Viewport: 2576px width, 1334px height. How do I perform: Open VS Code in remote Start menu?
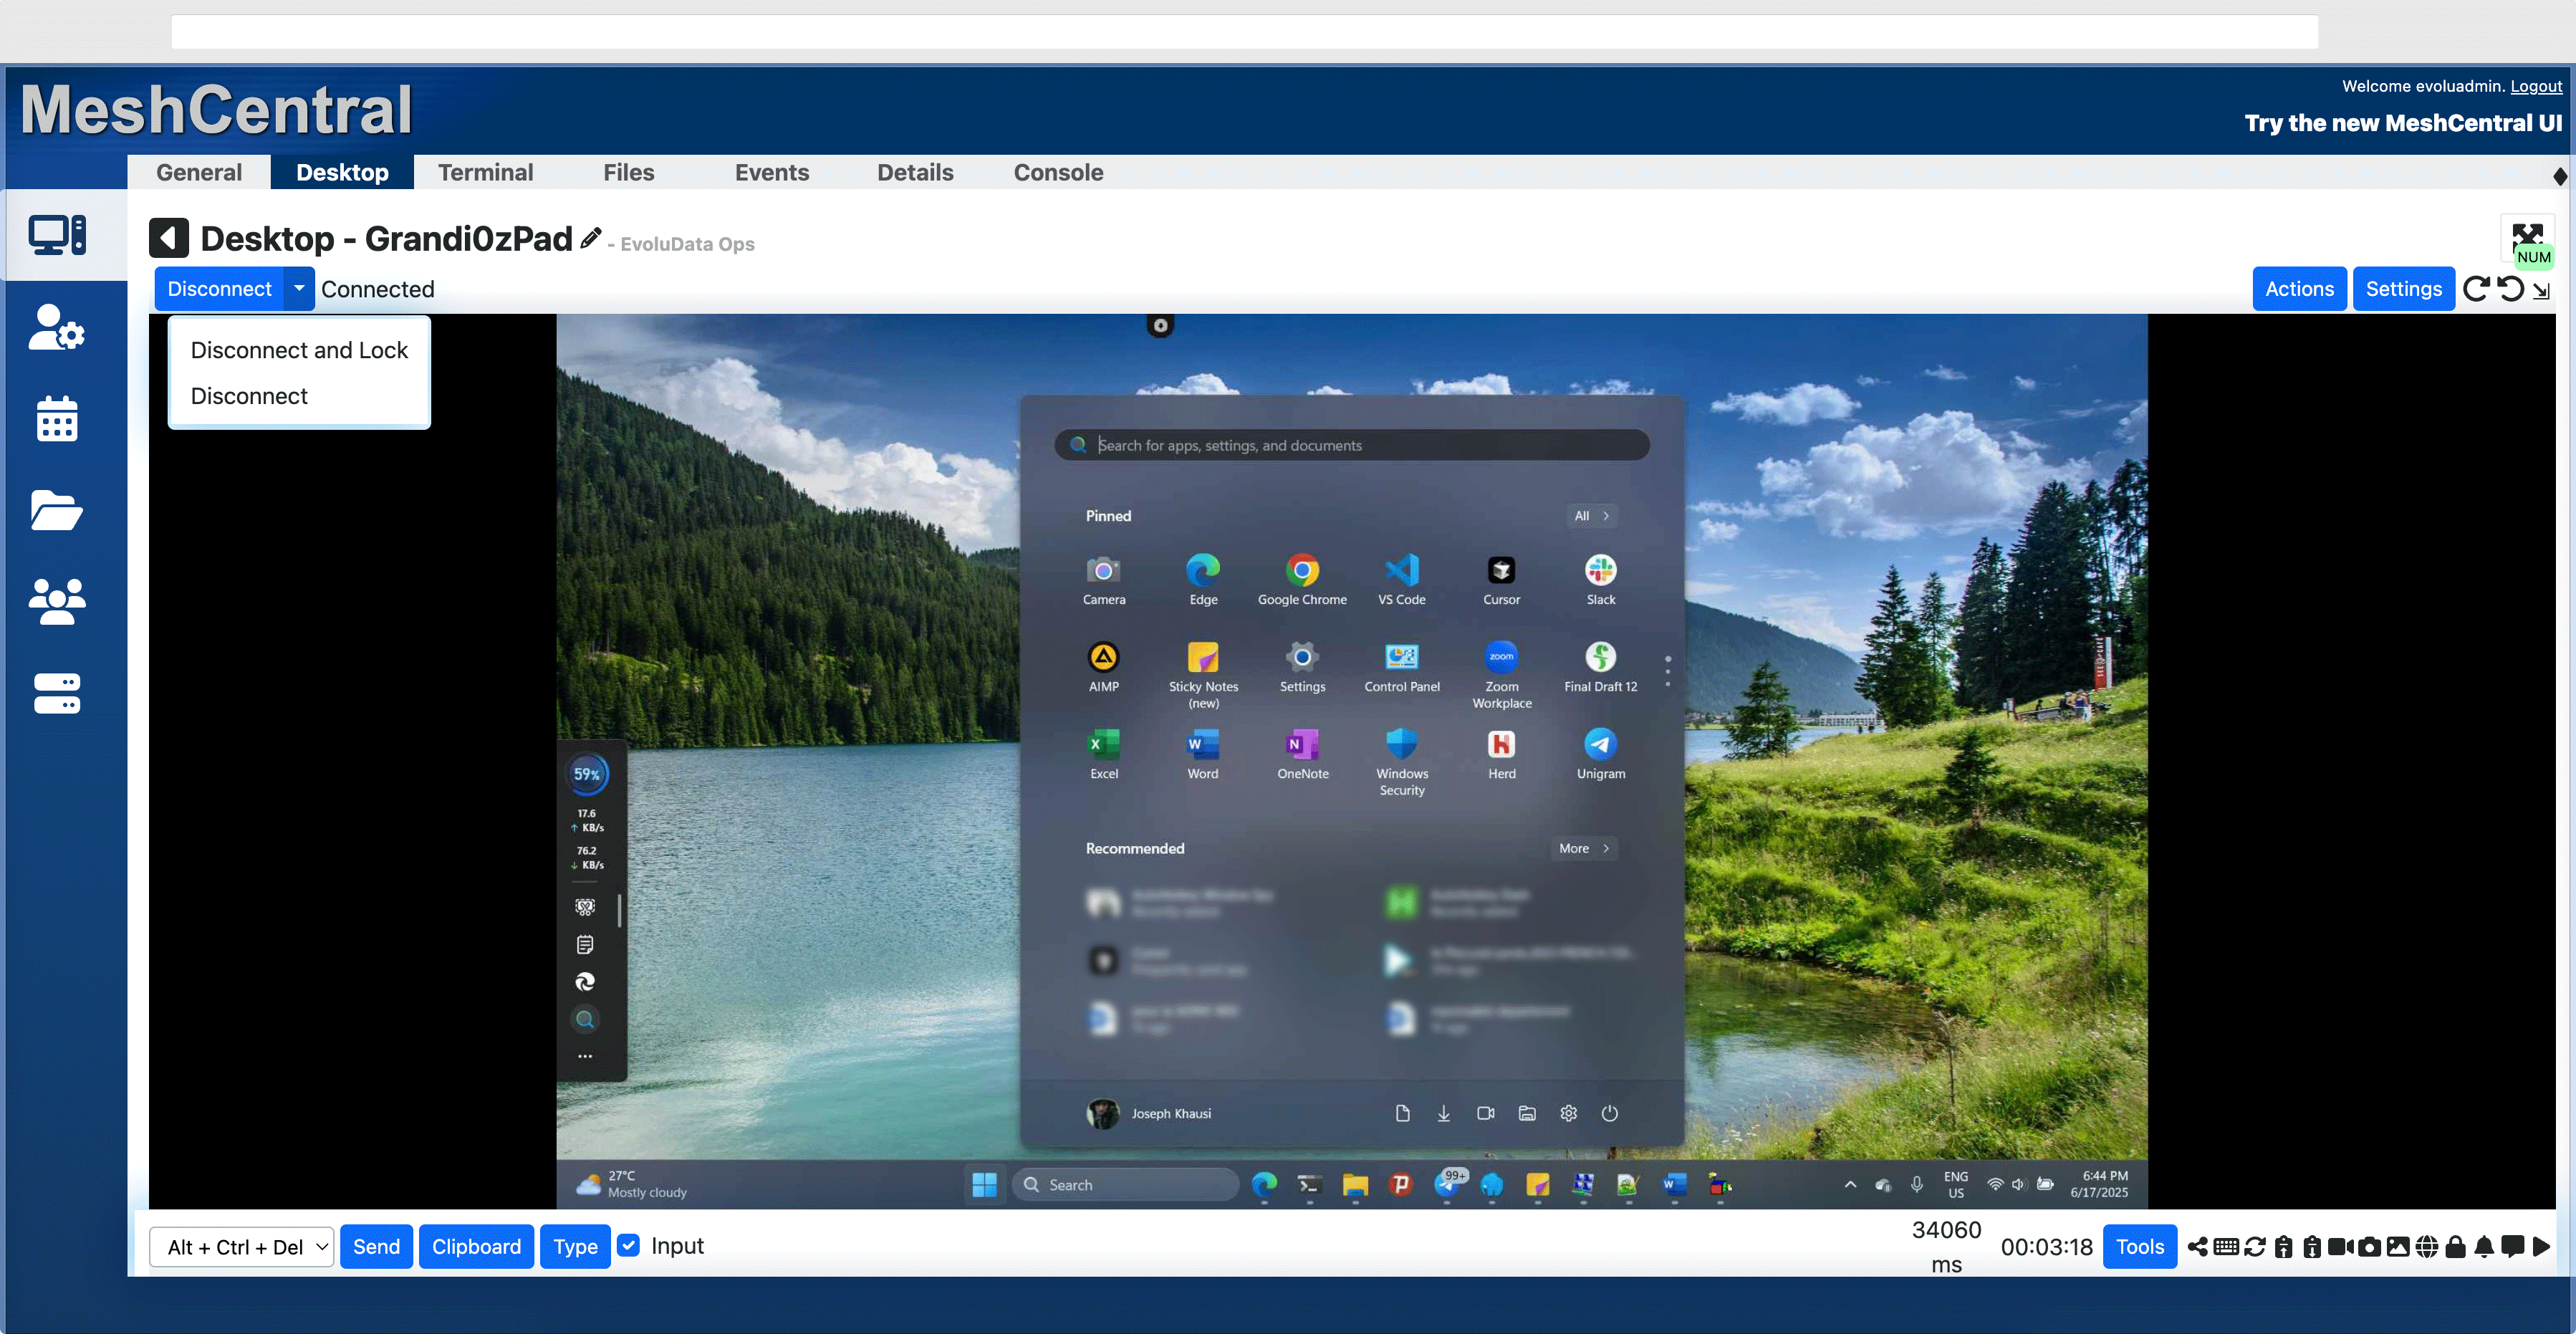point(1401,580)
